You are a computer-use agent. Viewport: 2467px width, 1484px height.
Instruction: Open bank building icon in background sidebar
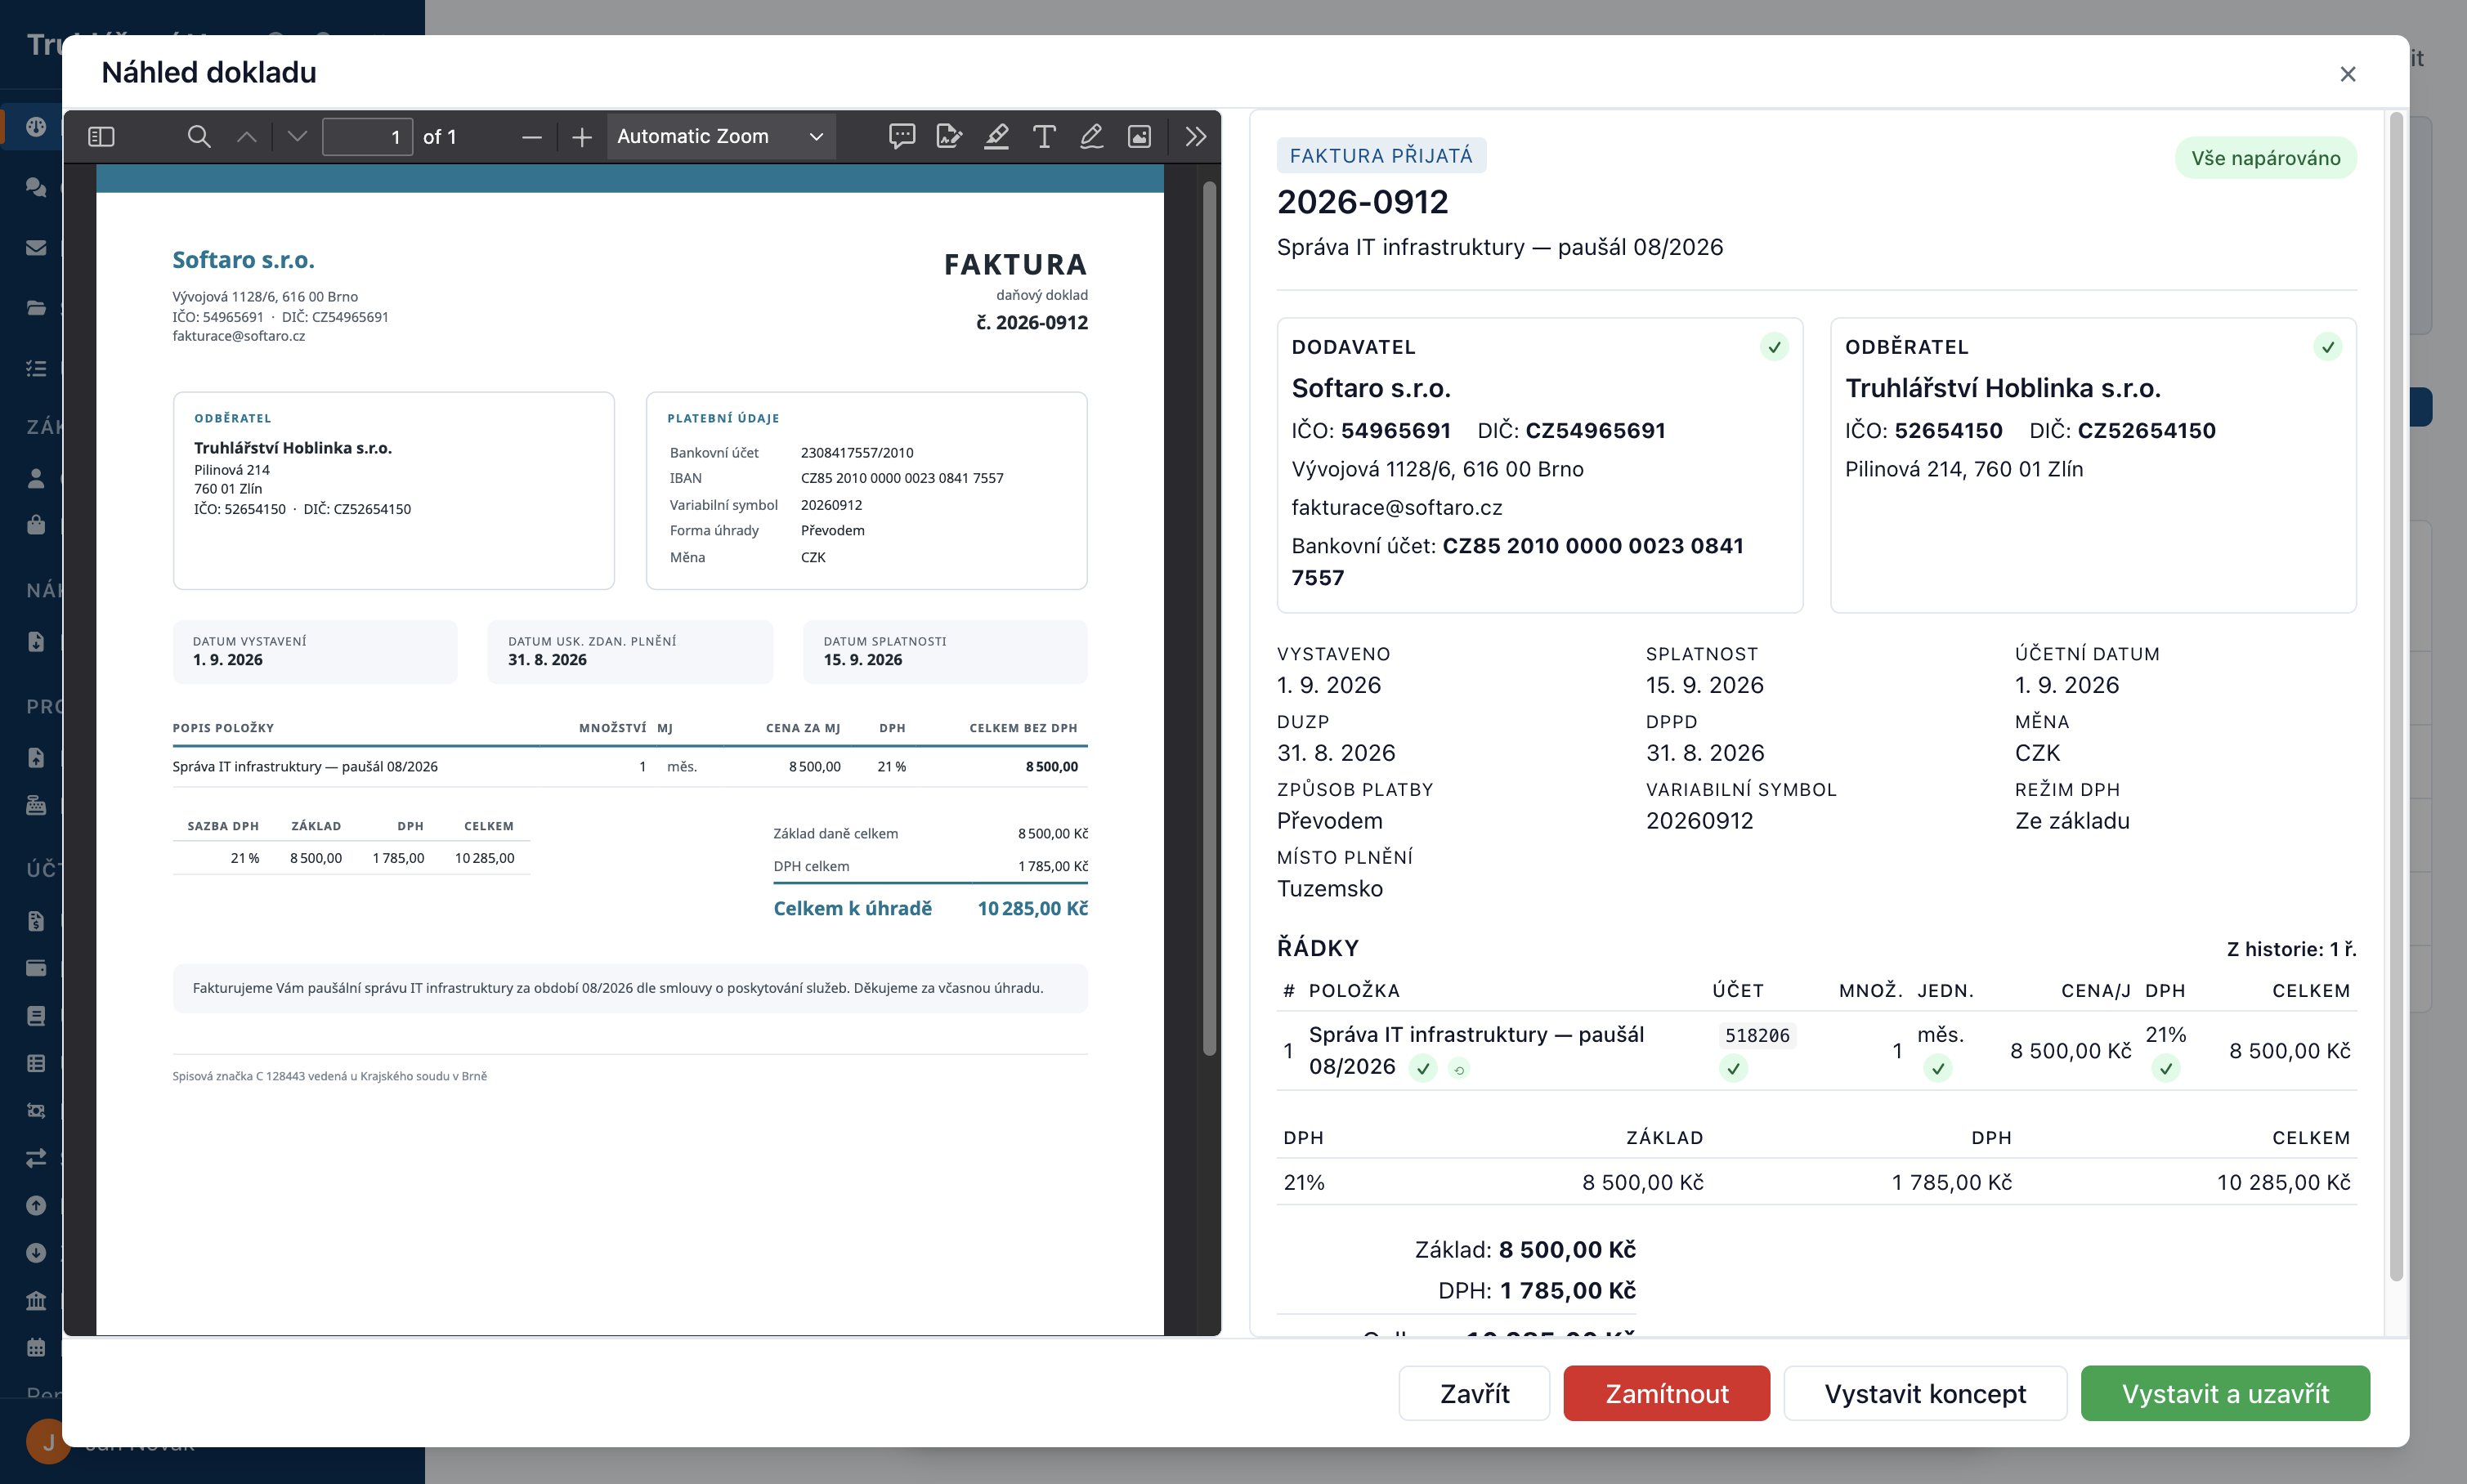click(36, 1300)
